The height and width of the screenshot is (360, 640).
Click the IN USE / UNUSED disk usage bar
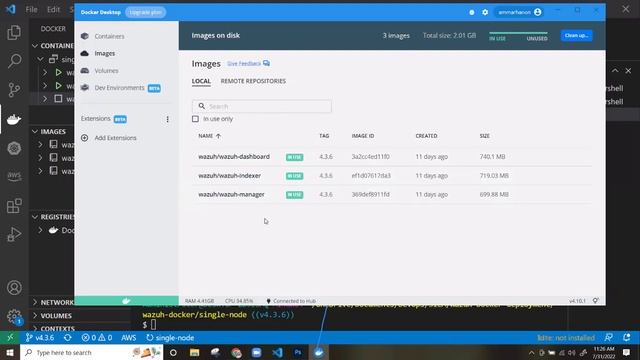click(518, 36)
